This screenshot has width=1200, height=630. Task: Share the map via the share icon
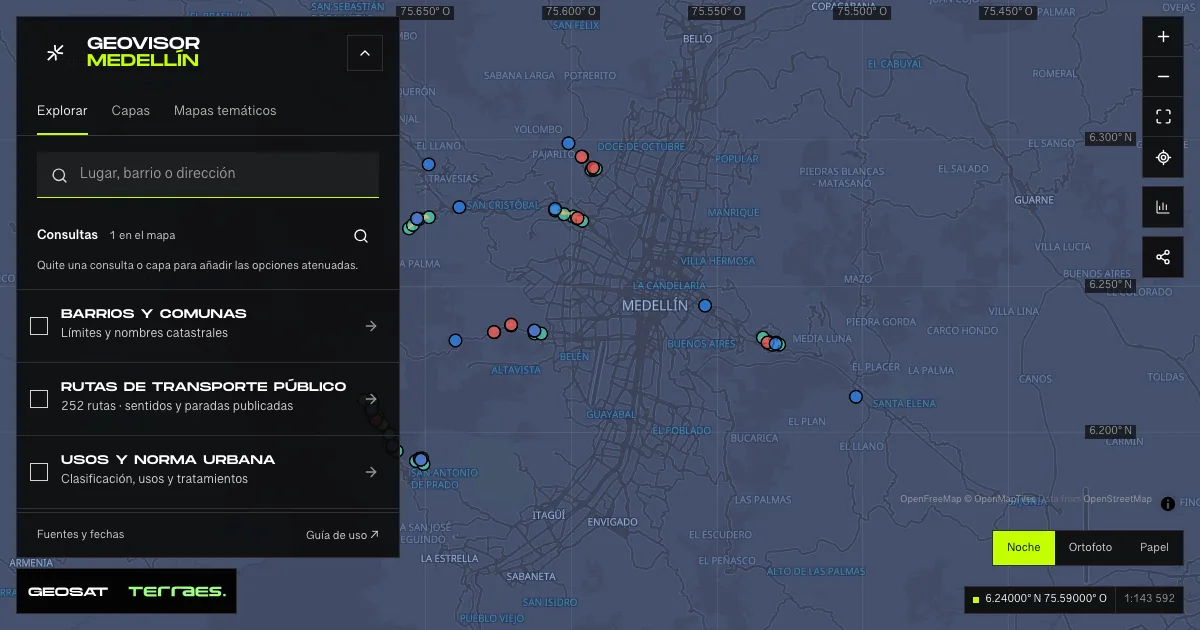point(1163,257)
